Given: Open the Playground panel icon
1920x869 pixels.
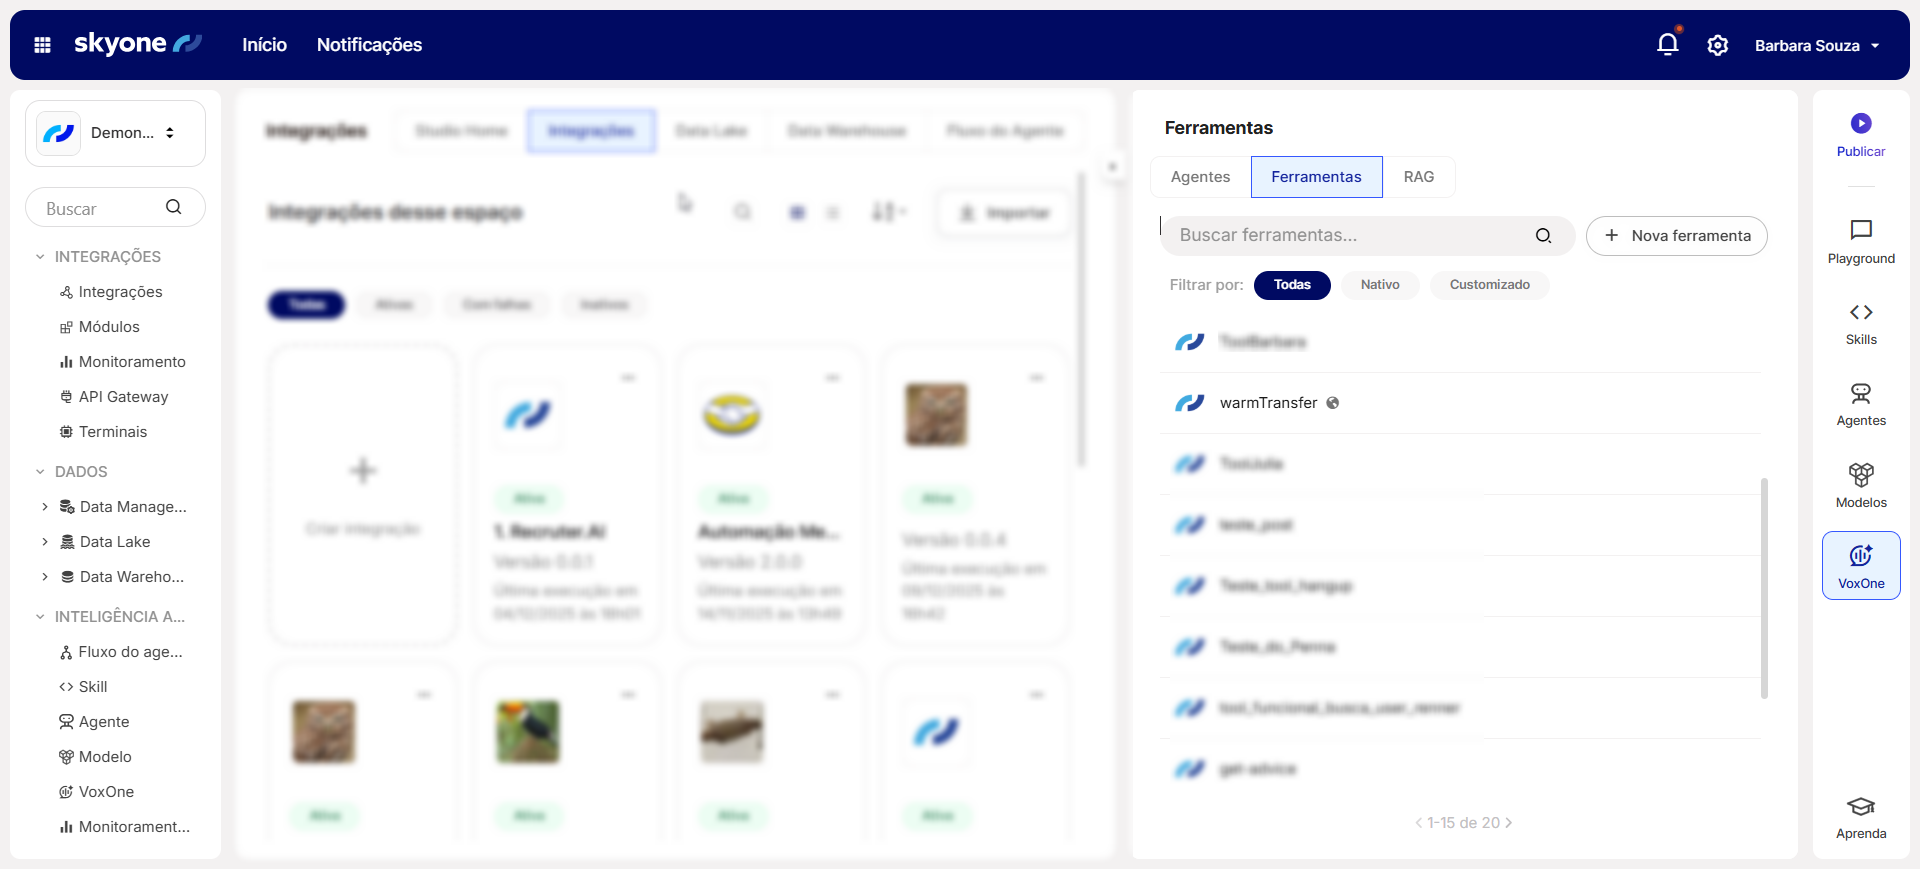Looking at the screenshot, I should point(1860,231).
